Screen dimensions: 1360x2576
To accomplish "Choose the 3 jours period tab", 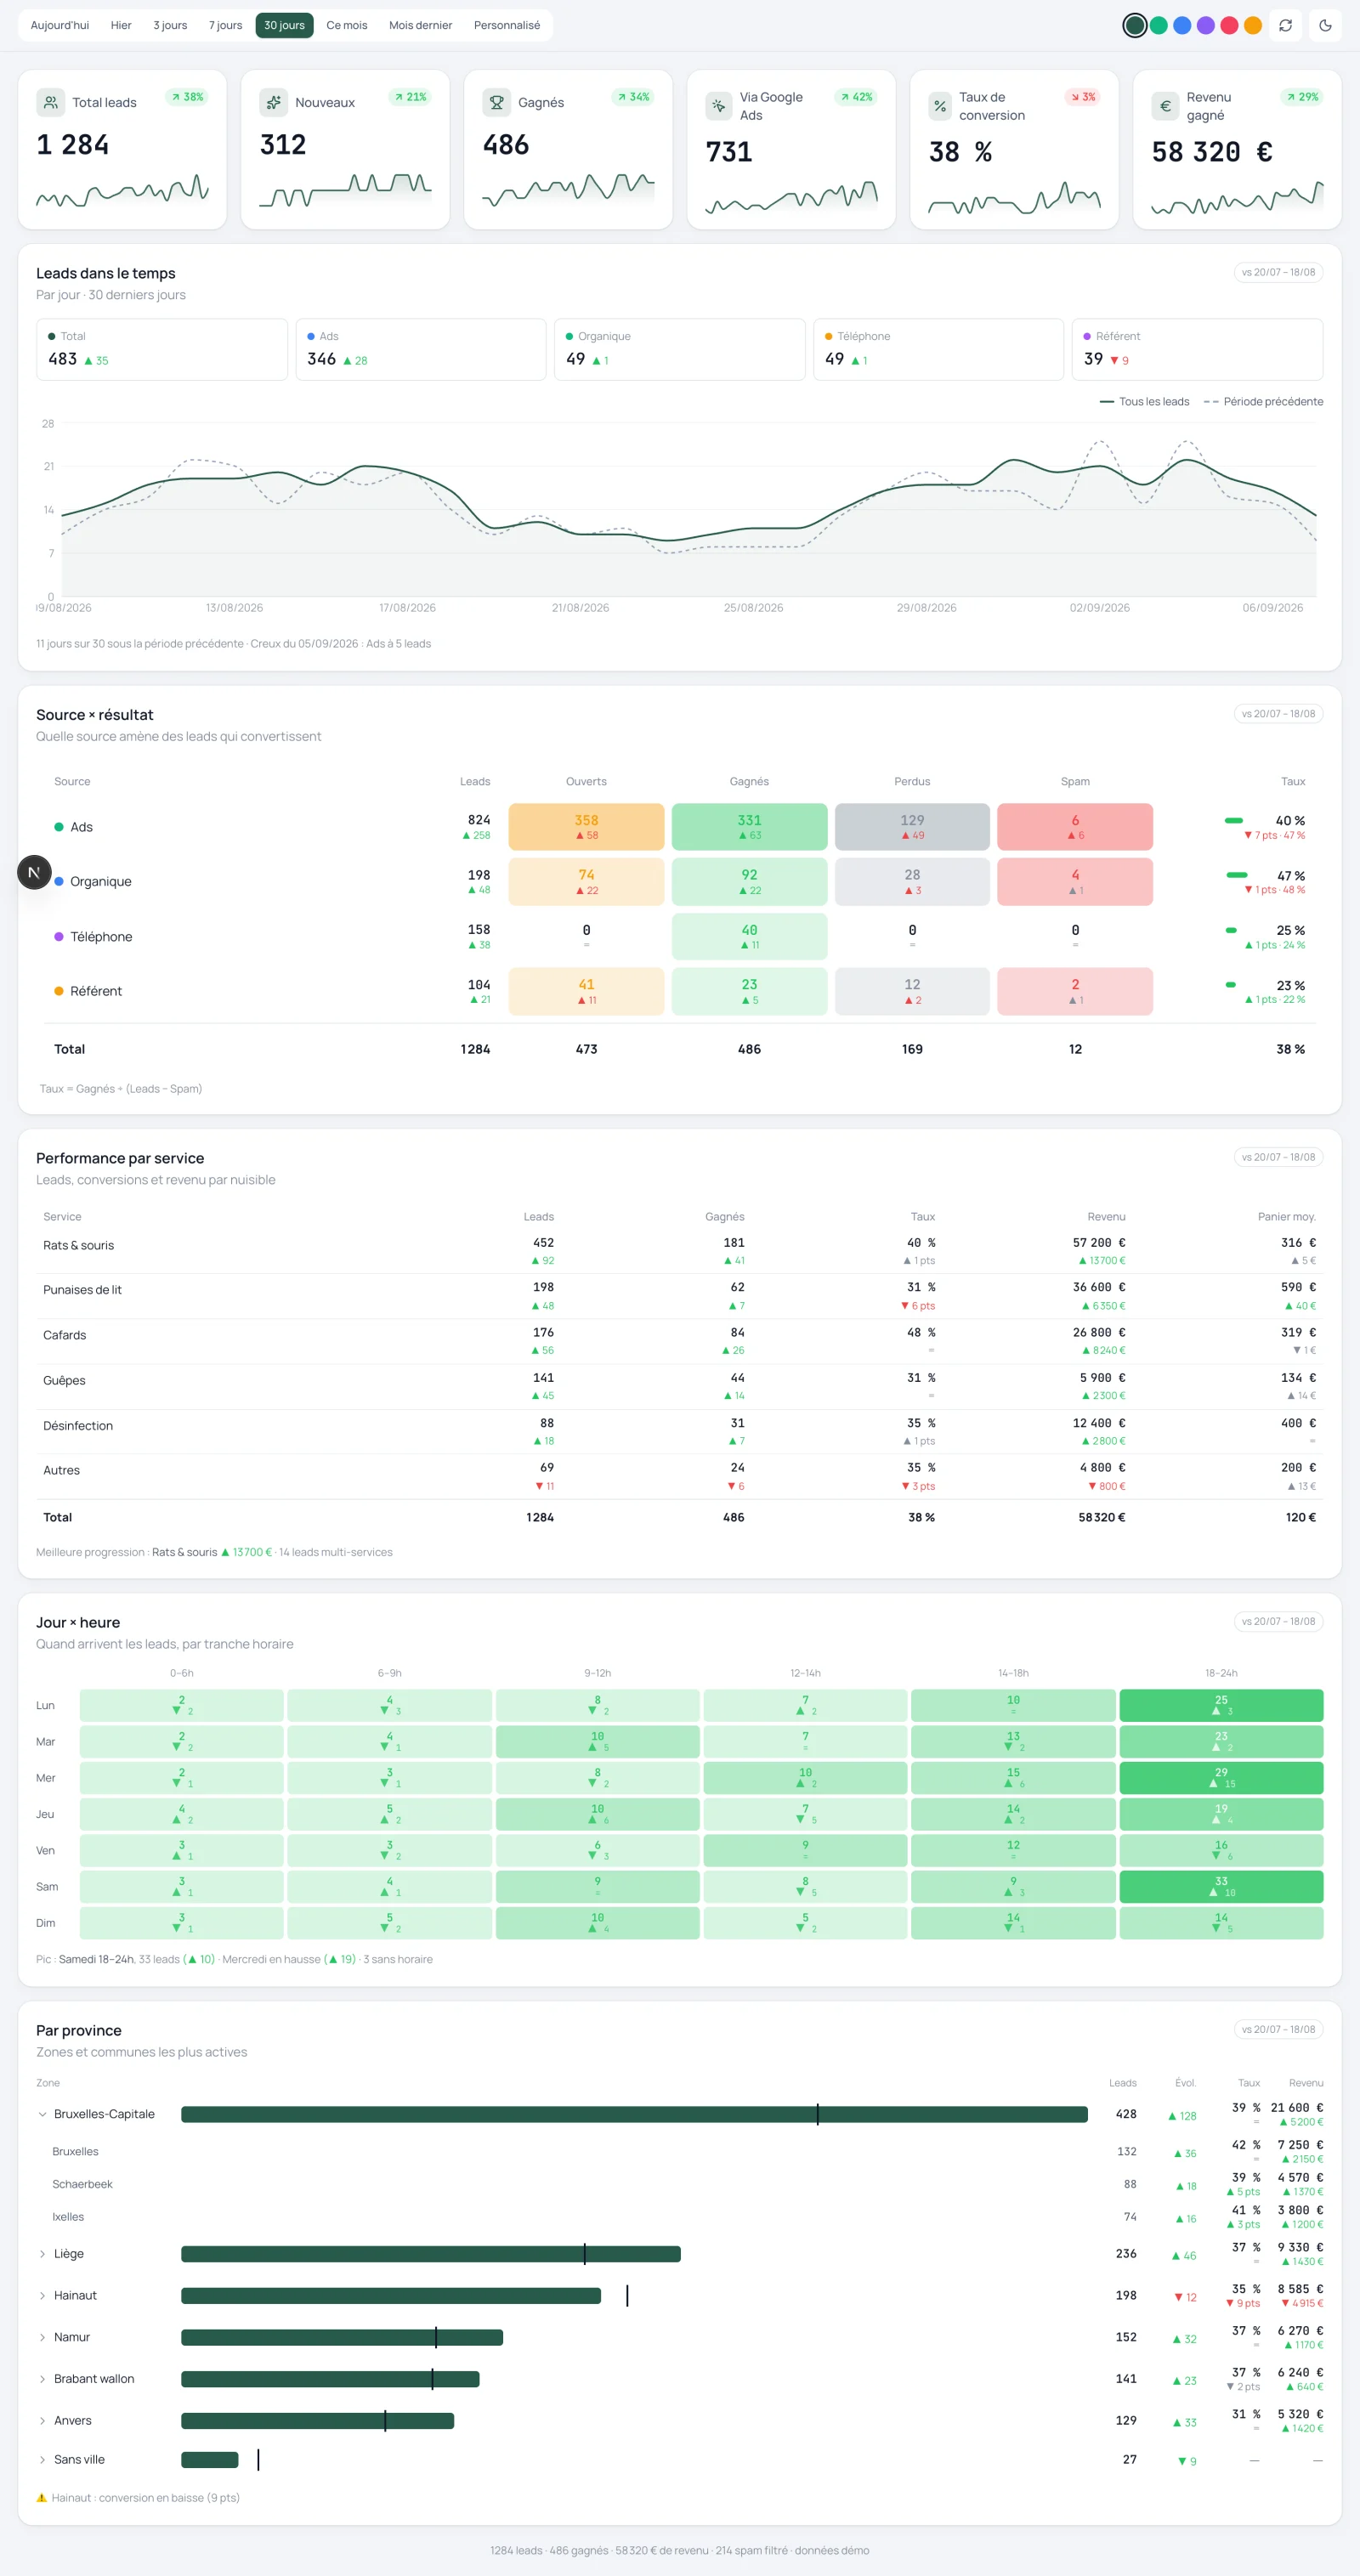I will [170, 25].
